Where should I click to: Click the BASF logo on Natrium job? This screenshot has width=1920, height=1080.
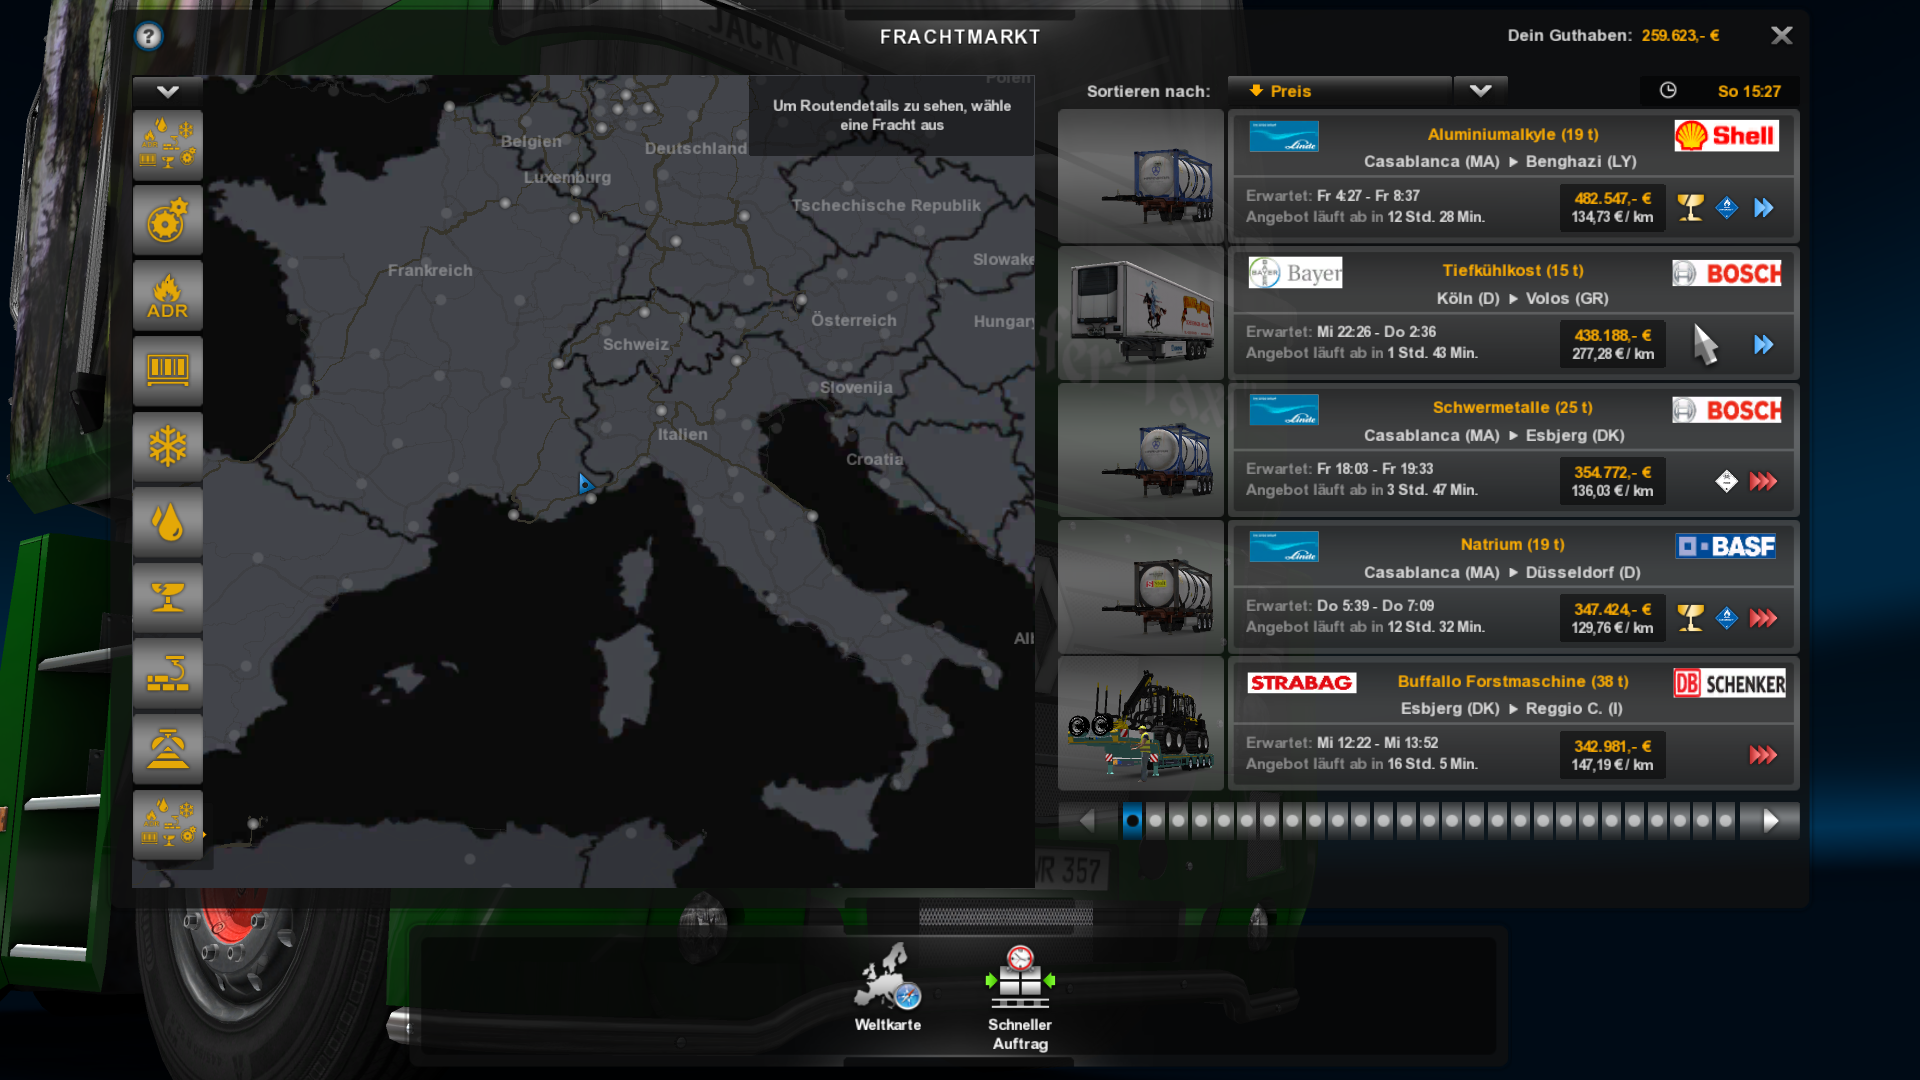[x=1726, y=546]
